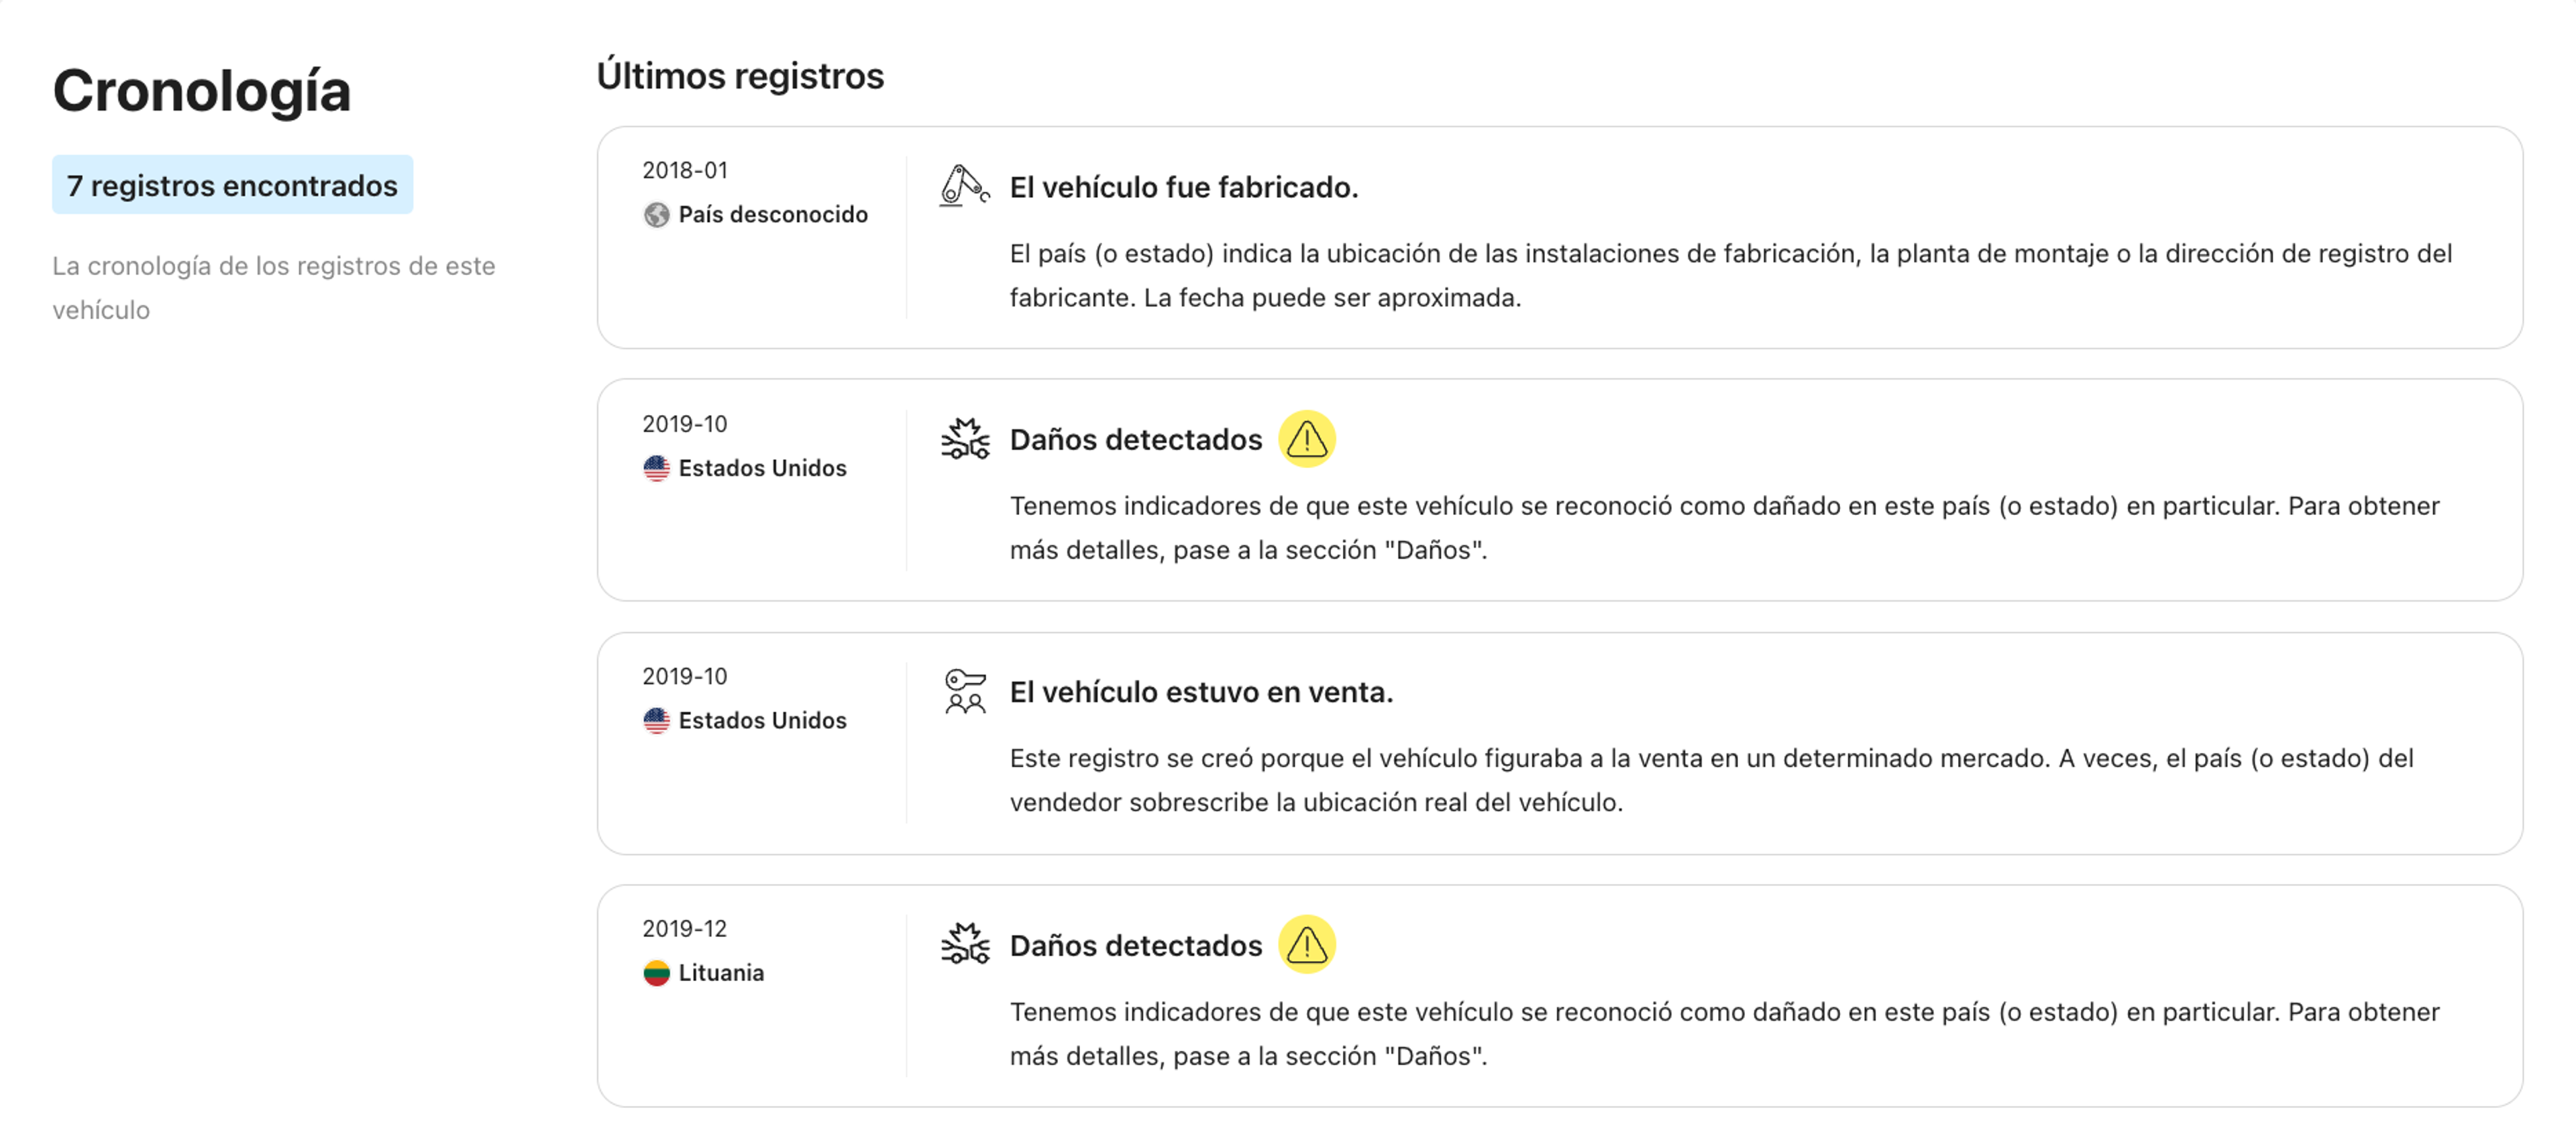Click El vehículo fue fabricado title
Screen dimensions: 2576x1128
(1183, 187)
